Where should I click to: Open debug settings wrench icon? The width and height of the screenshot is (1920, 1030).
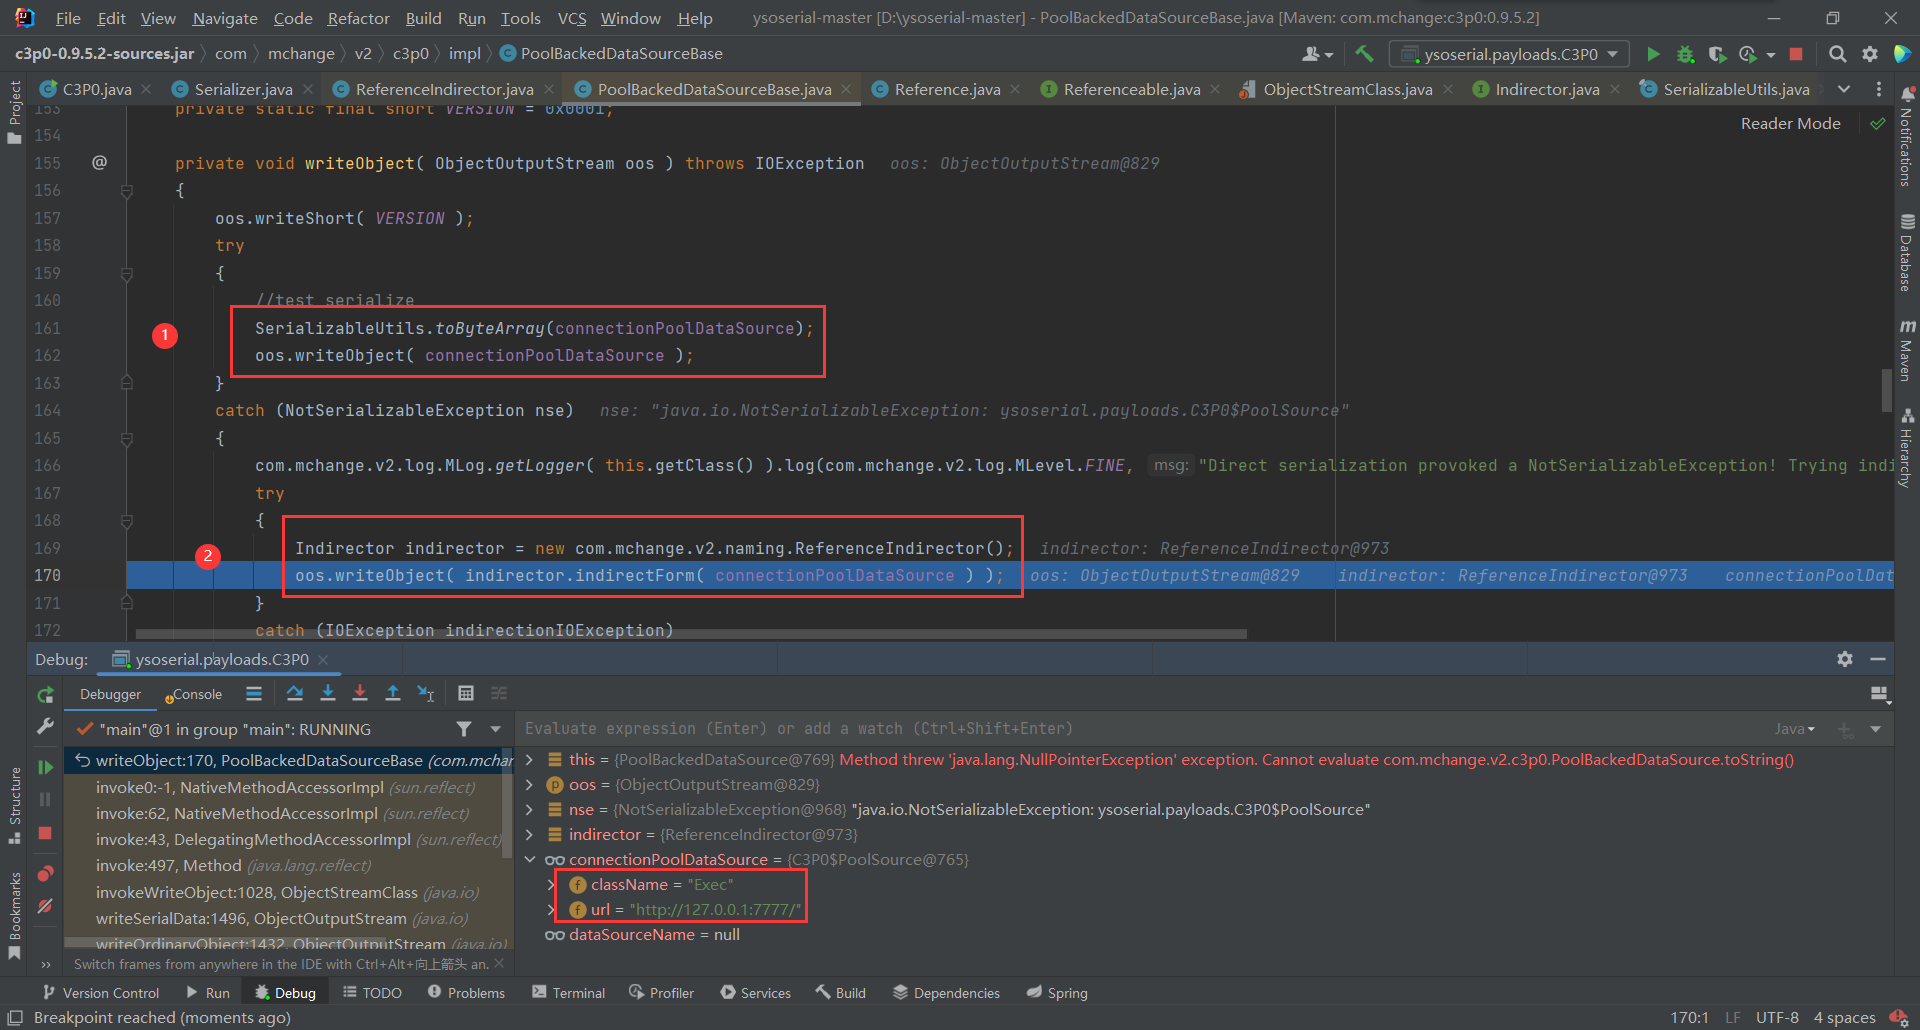pos(45,727)
